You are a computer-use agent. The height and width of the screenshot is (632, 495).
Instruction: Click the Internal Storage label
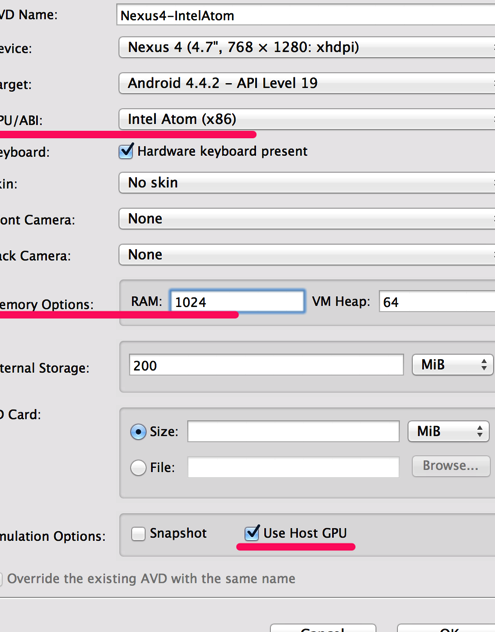tap(44, 368)
